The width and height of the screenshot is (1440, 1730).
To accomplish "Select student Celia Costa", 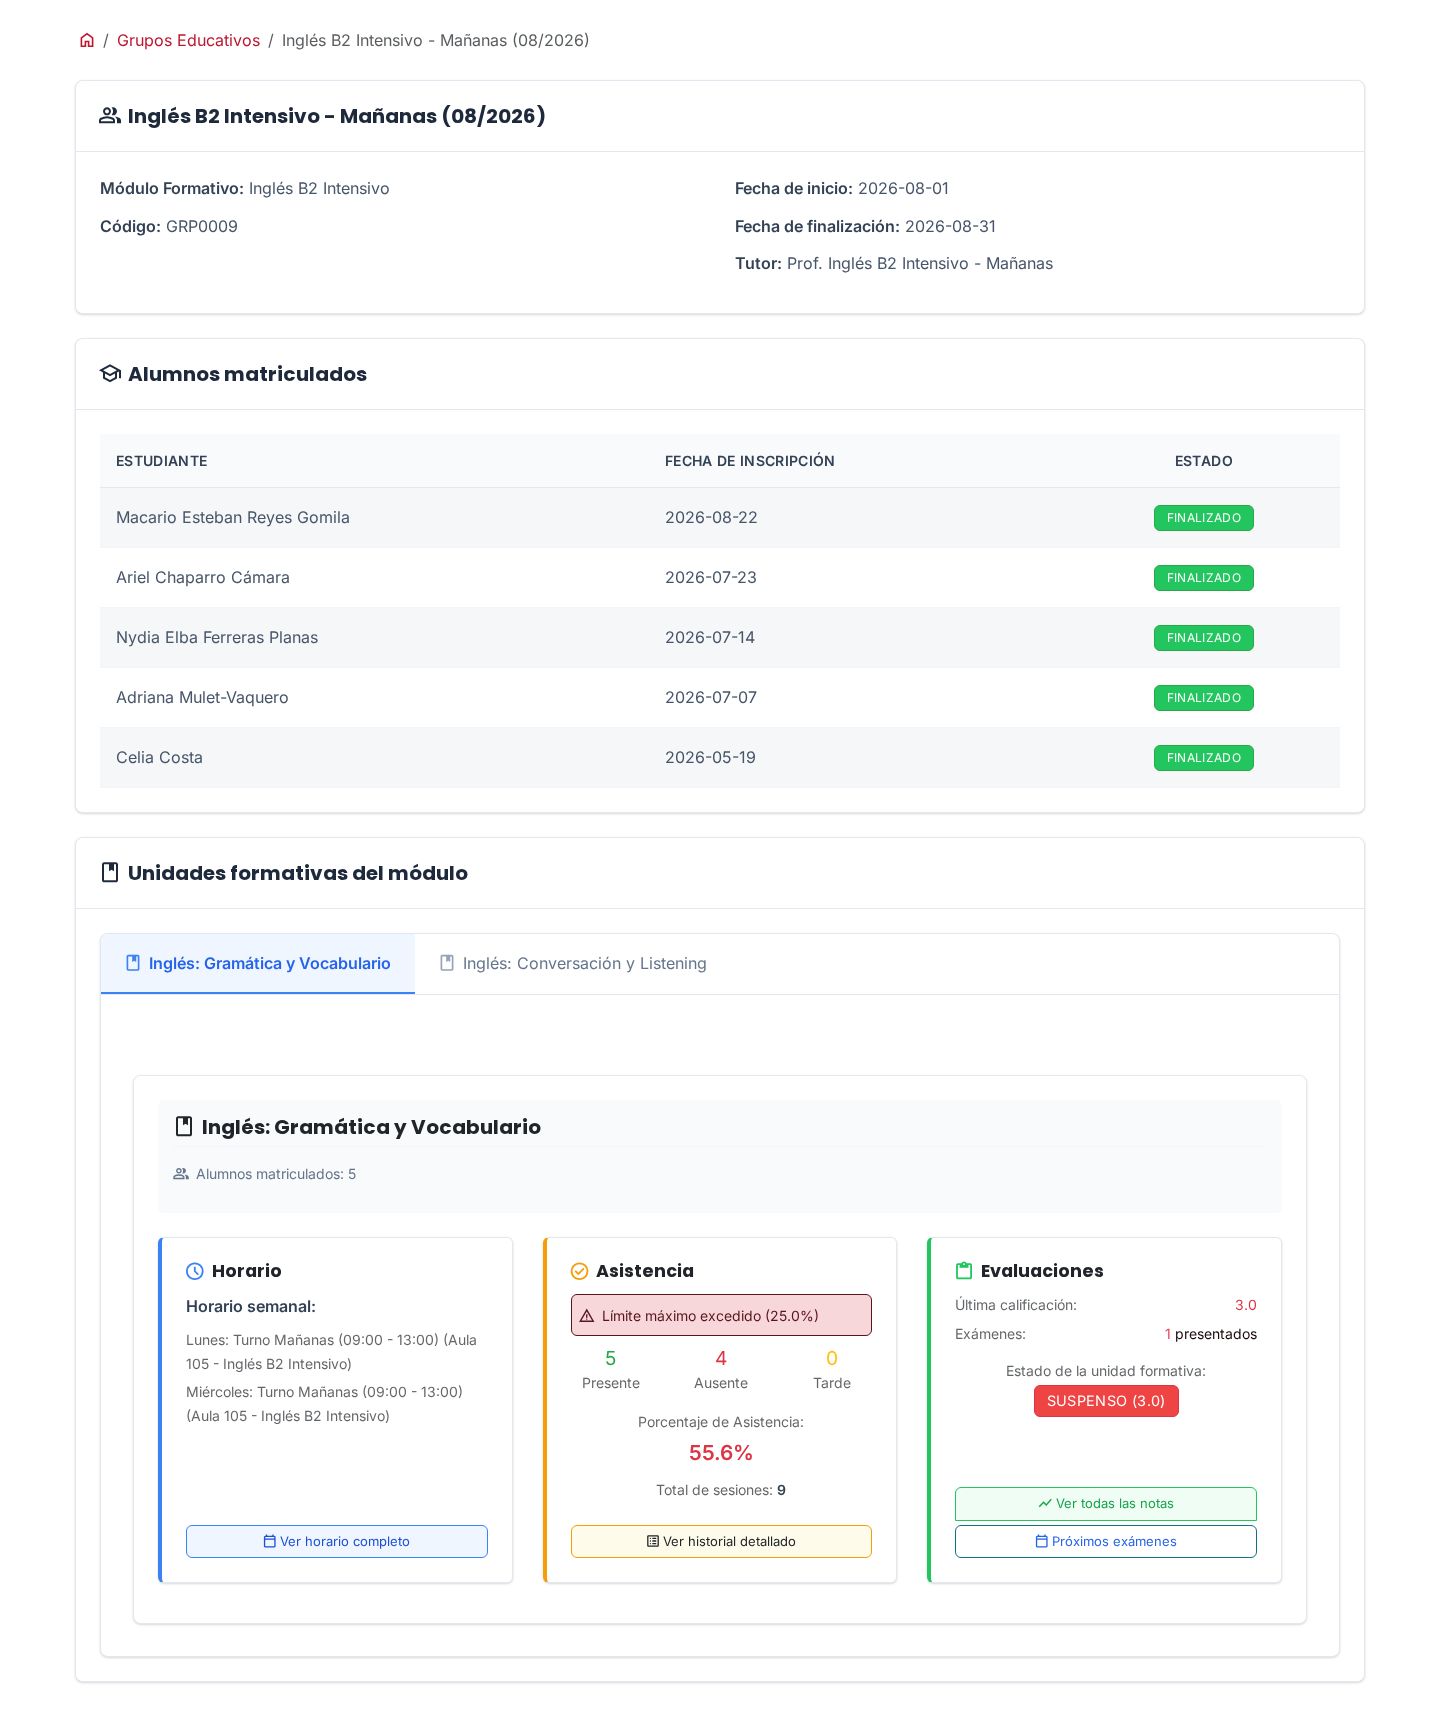I will tap(159, 758).
